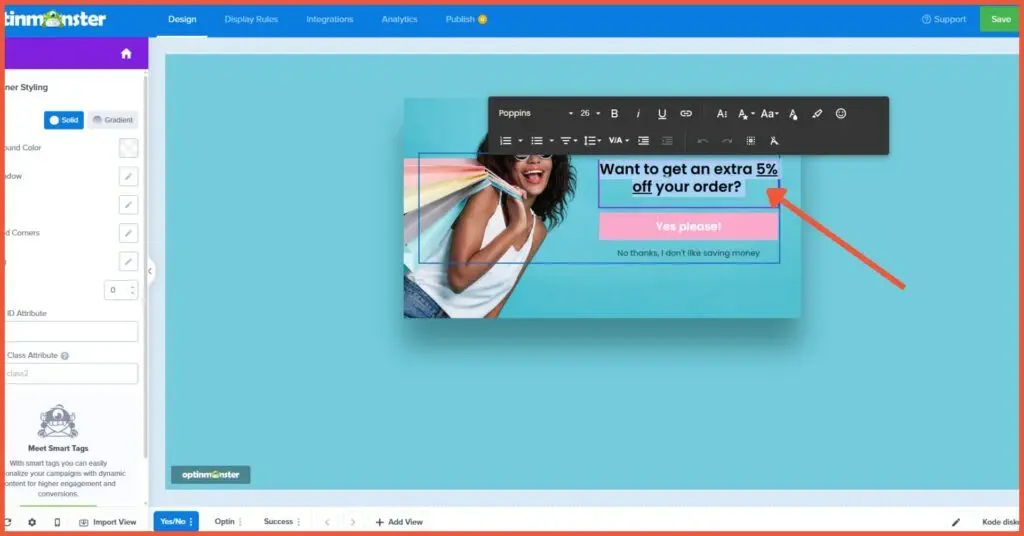Open the Analytics tab
The height and width of the screenshot is (536, 1024).
(399, 19)
